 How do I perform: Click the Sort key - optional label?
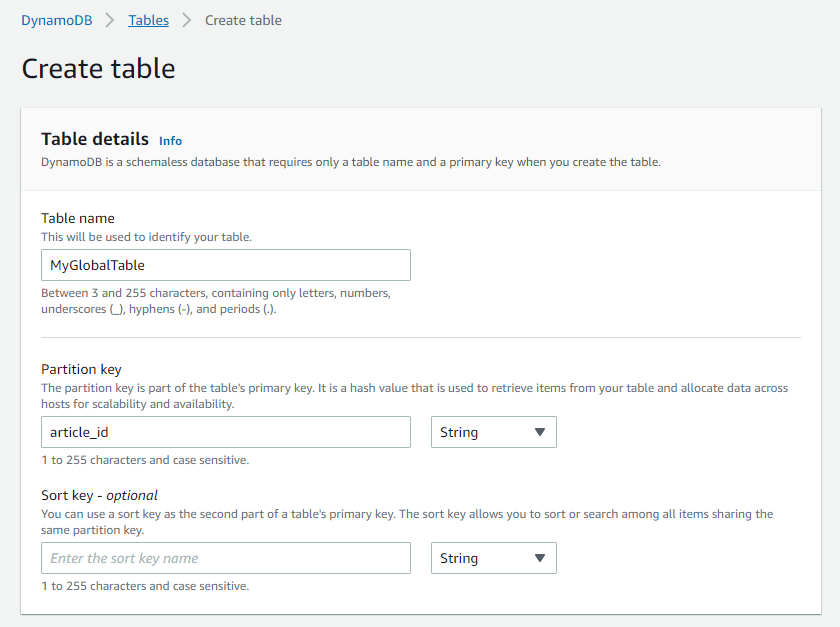click(99, 495)
